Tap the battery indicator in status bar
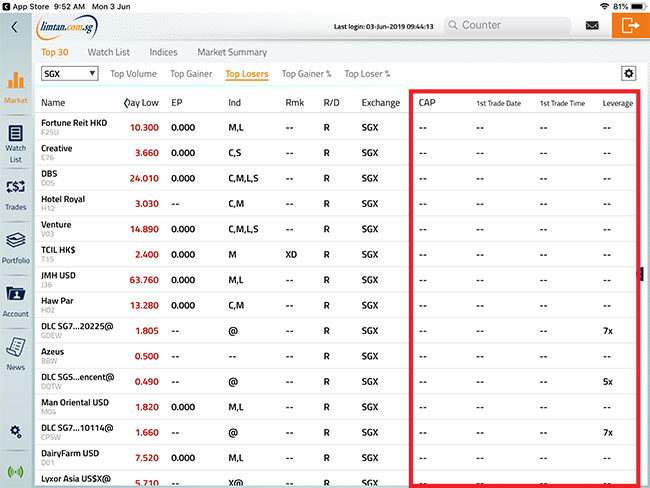The height and width of the screenshot is (488, 650). coord(638,7)
